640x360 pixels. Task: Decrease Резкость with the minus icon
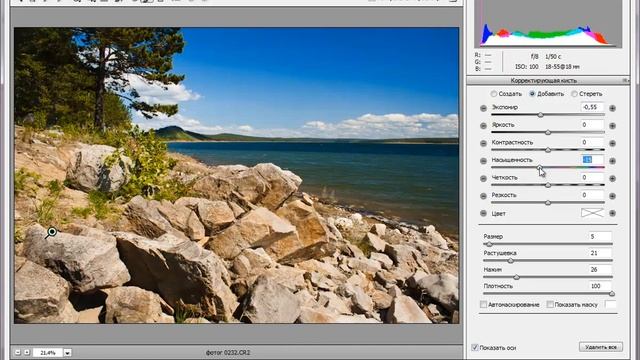483,196
